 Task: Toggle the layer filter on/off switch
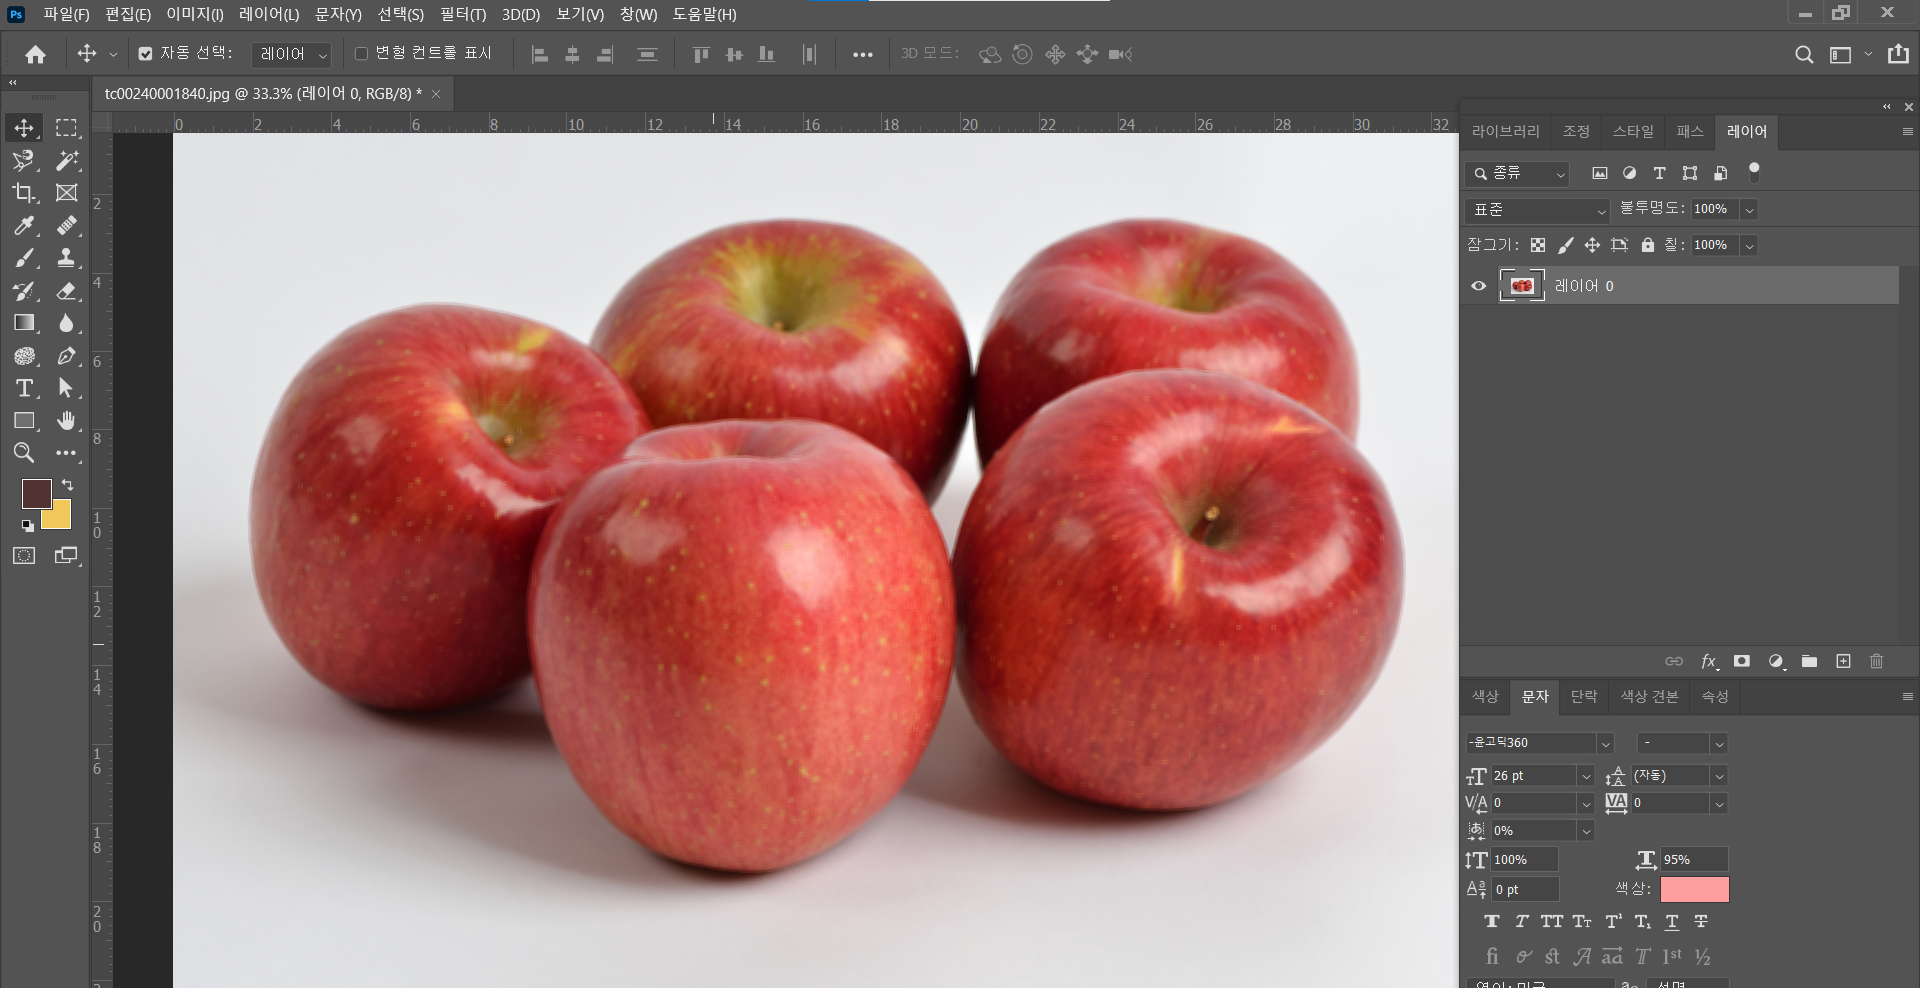click(x=1754, y=172)
